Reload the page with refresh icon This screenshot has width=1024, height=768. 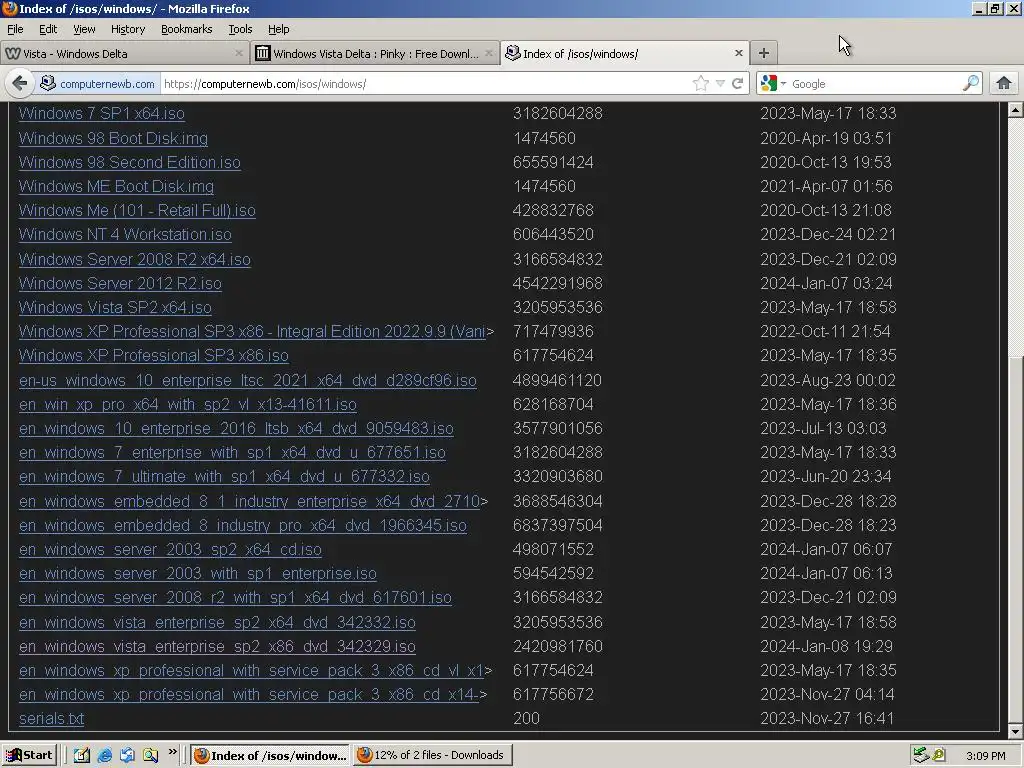[x=738, y=84]
